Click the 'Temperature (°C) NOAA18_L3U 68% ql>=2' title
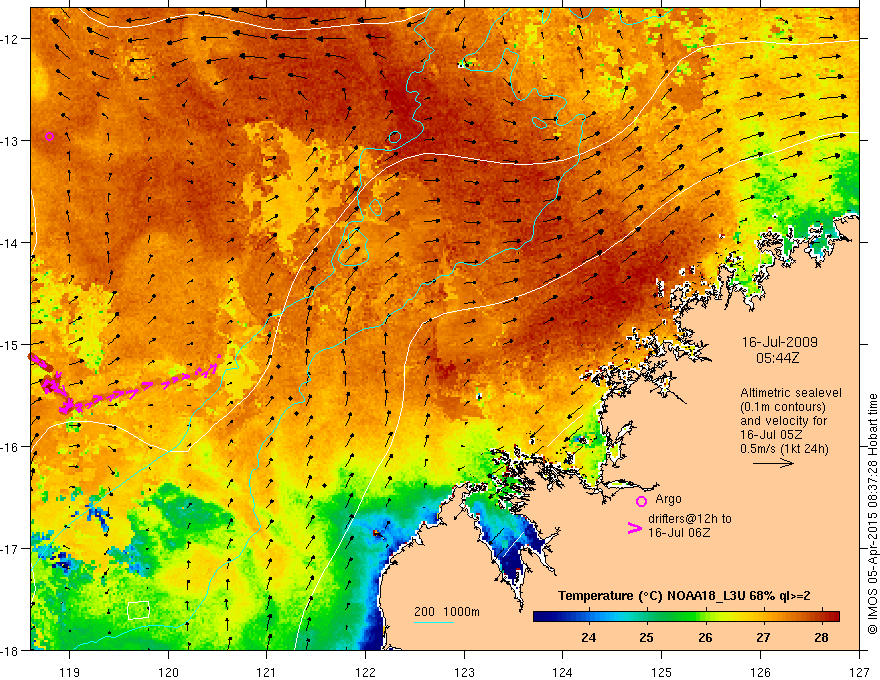This screenshot has height=680, width=880. tap(684, 596)
